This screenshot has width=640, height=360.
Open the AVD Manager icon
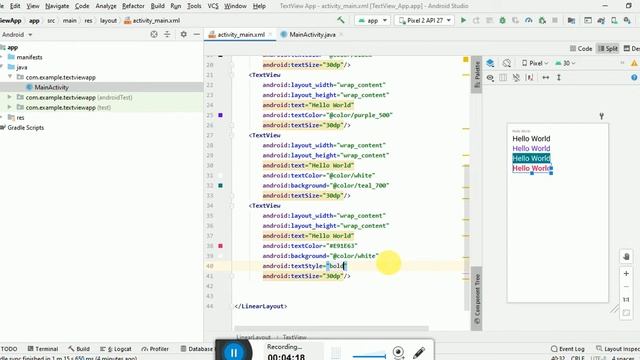click(614, 20)
